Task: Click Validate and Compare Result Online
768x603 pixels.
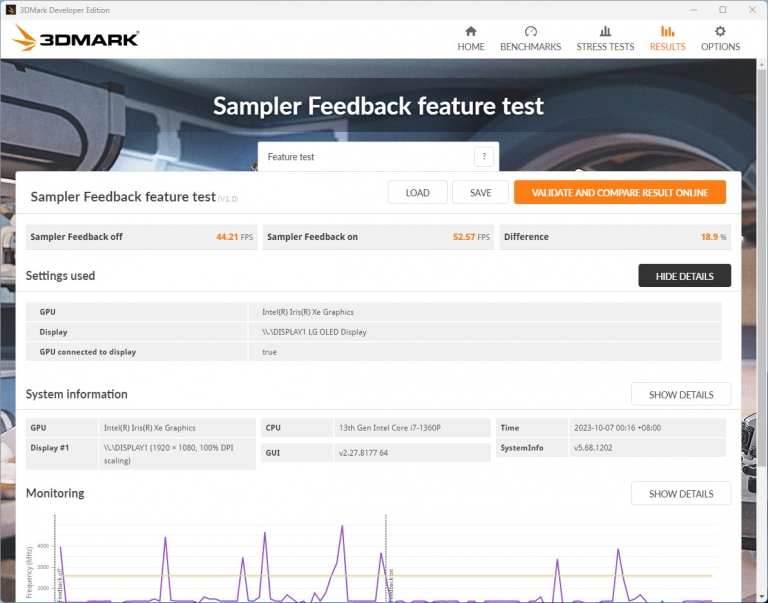Action: click(x=620, y=193)
